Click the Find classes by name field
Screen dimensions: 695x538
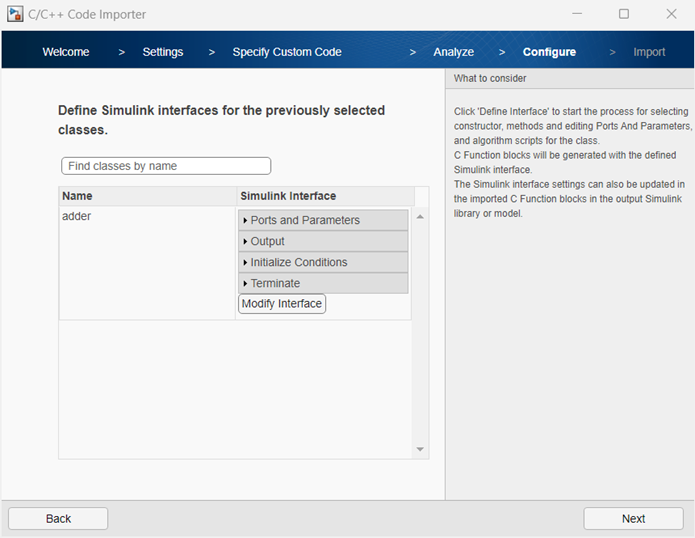tap(166, 166)
